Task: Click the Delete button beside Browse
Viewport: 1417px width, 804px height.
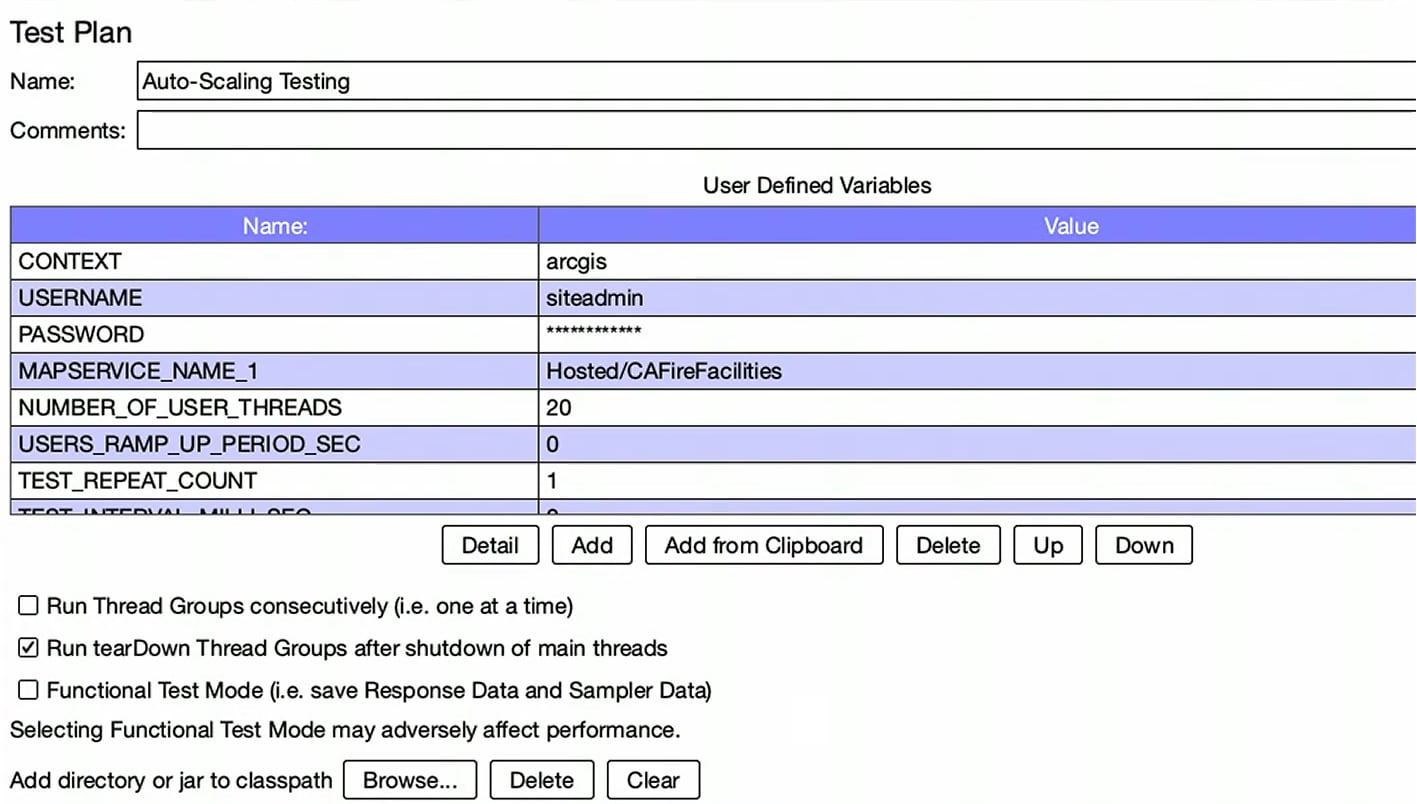Action: point(541,780)
